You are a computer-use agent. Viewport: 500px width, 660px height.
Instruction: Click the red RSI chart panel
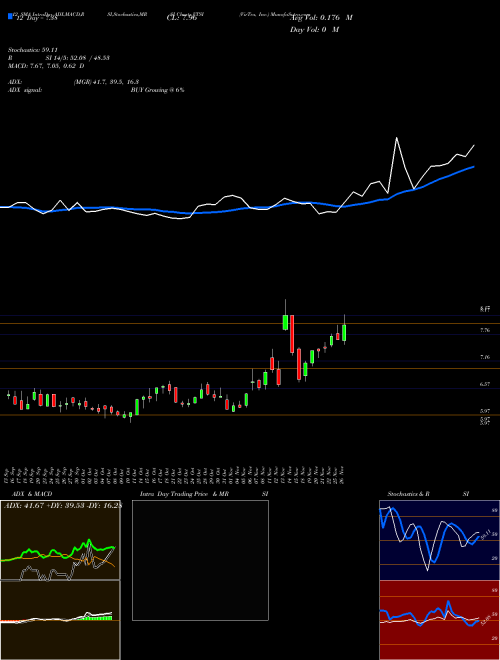[x=439, y=620]
